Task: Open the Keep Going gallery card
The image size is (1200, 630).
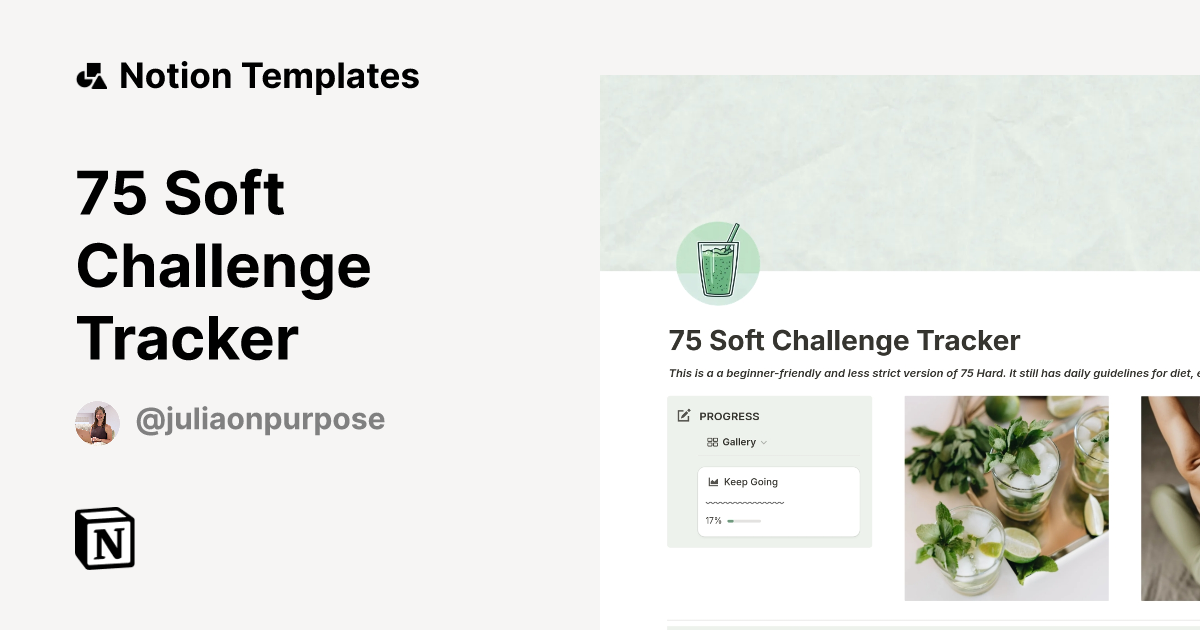Action: coord(778,501)
